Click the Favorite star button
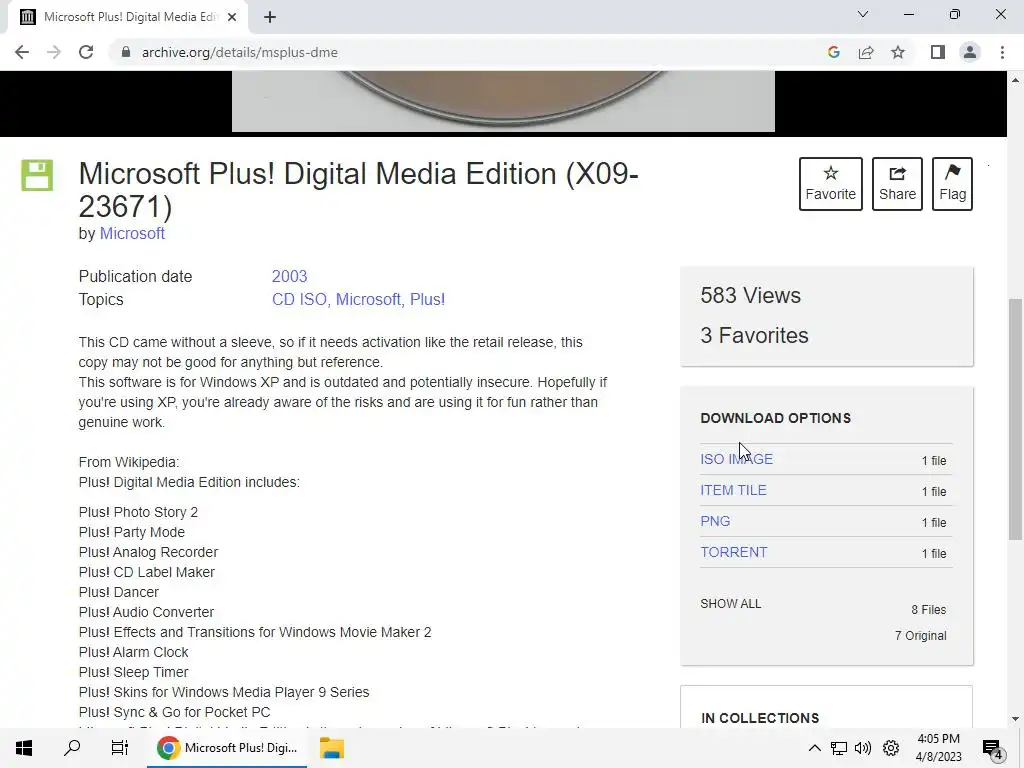 (831, 184)
